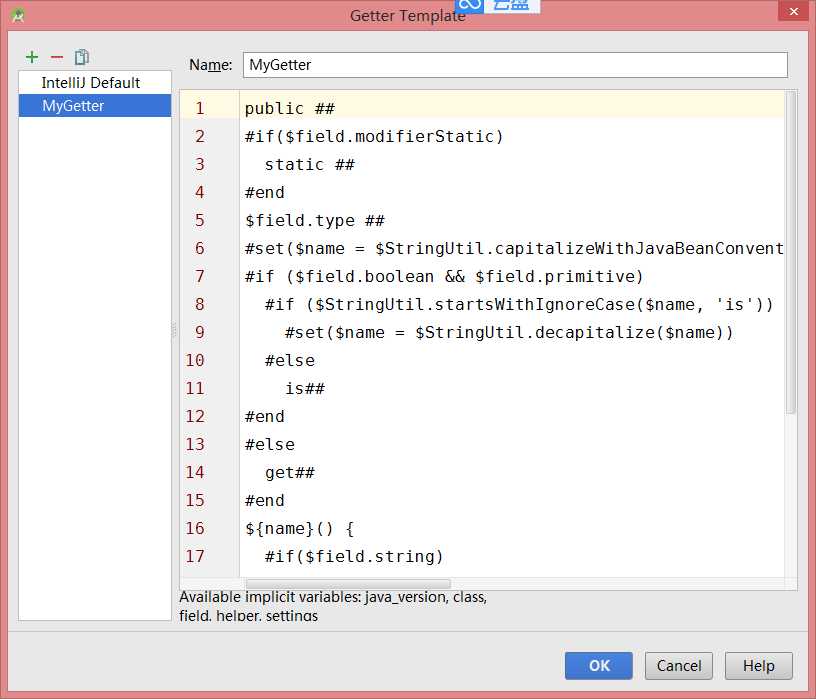Screen dimensions: 816x699
Task: Place the cursor on the 'is##' line
Action: coord(304,389)
